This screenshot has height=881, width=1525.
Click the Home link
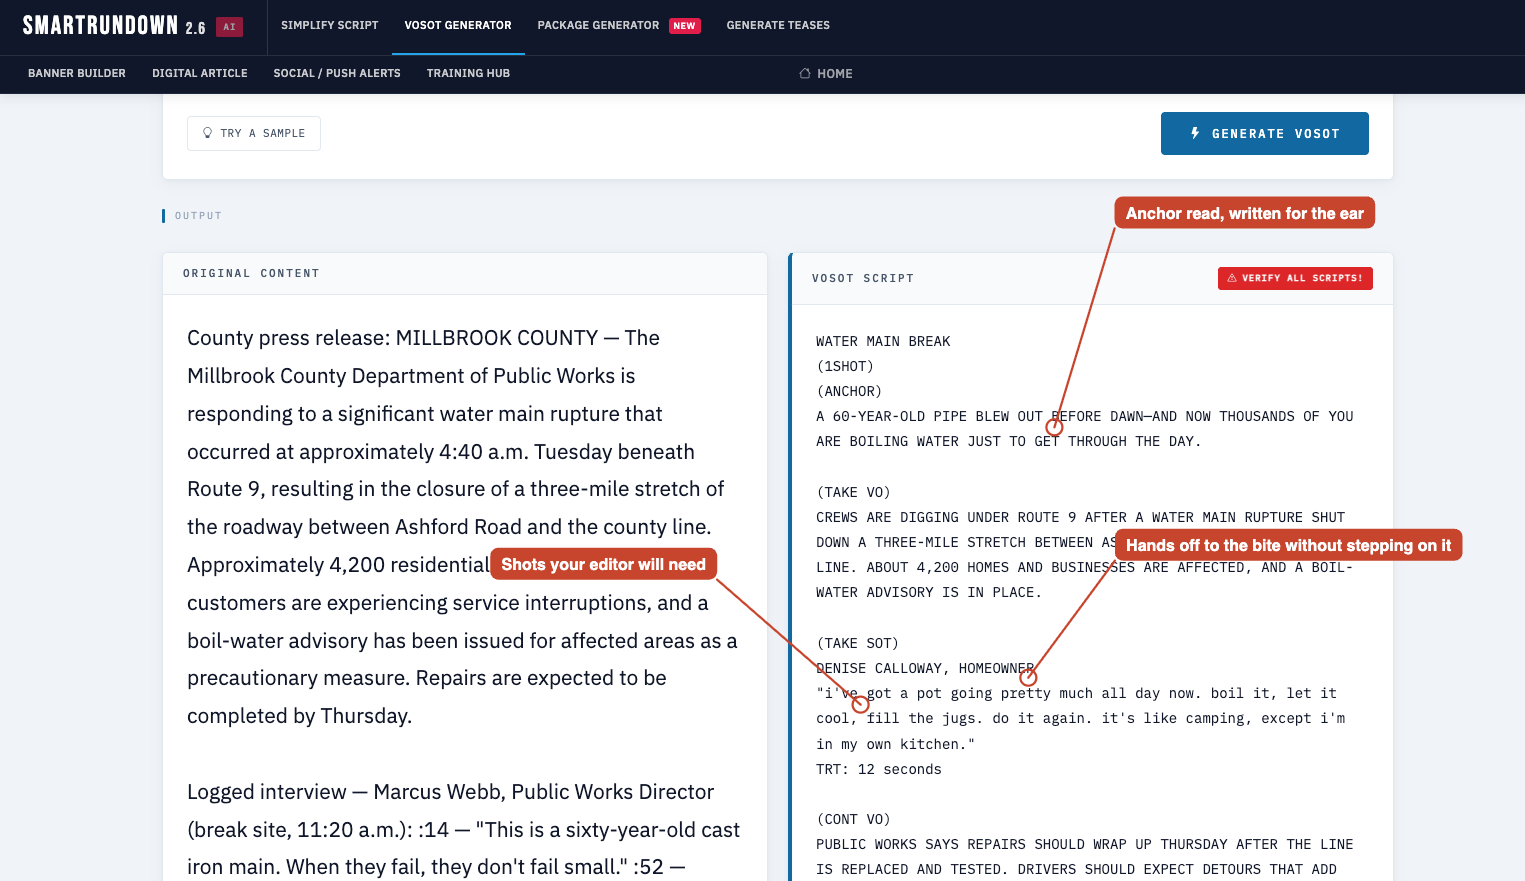point(826,74)
